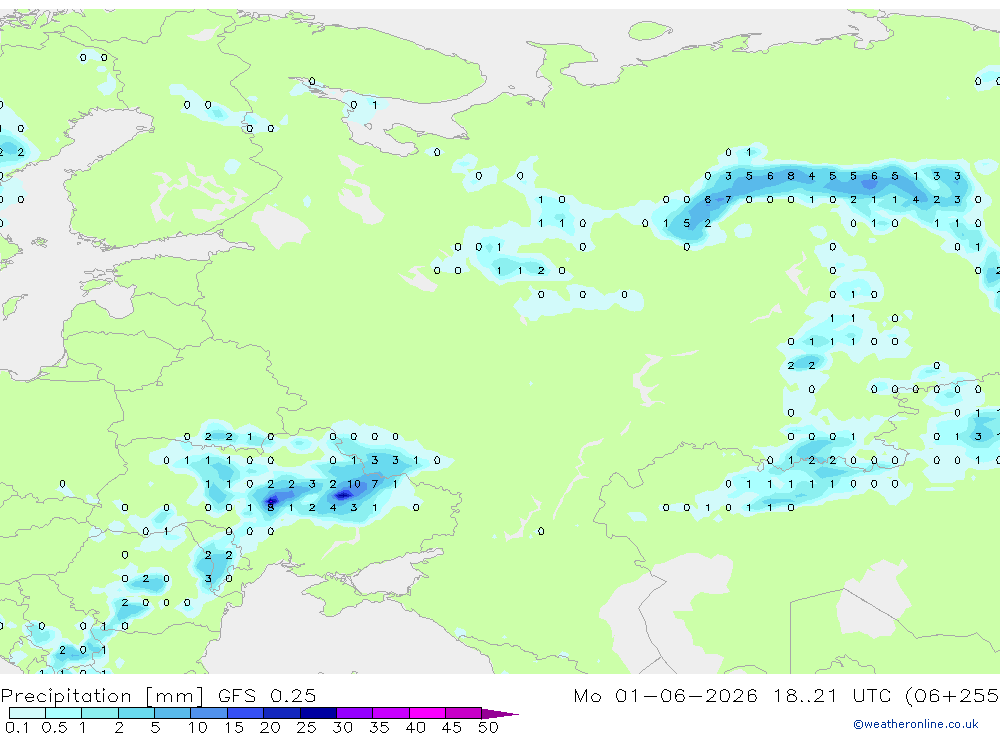Click the 'Mo 01-06-2026 18..21 UTC' timestamp
1000x733 pixels.
[732, 695]
